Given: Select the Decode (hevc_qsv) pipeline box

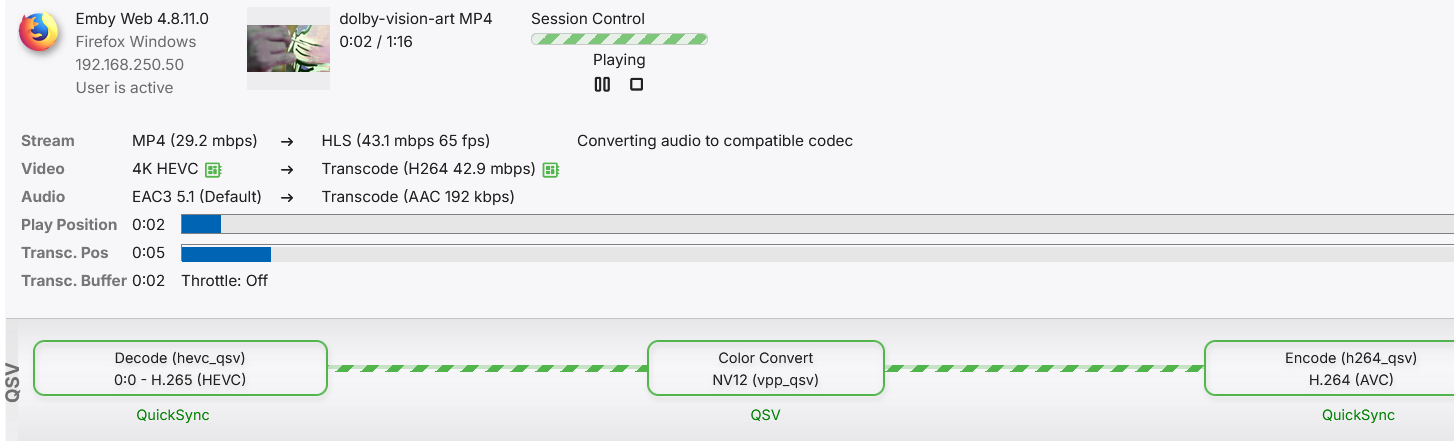Looking at the screenshot, I should pyautogui.click(x=180, y=368).
